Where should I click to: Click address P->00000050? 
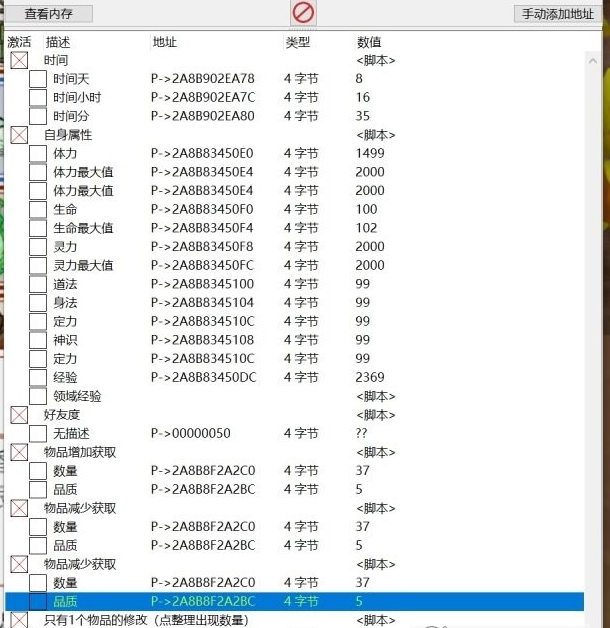[x=191, y=433]
